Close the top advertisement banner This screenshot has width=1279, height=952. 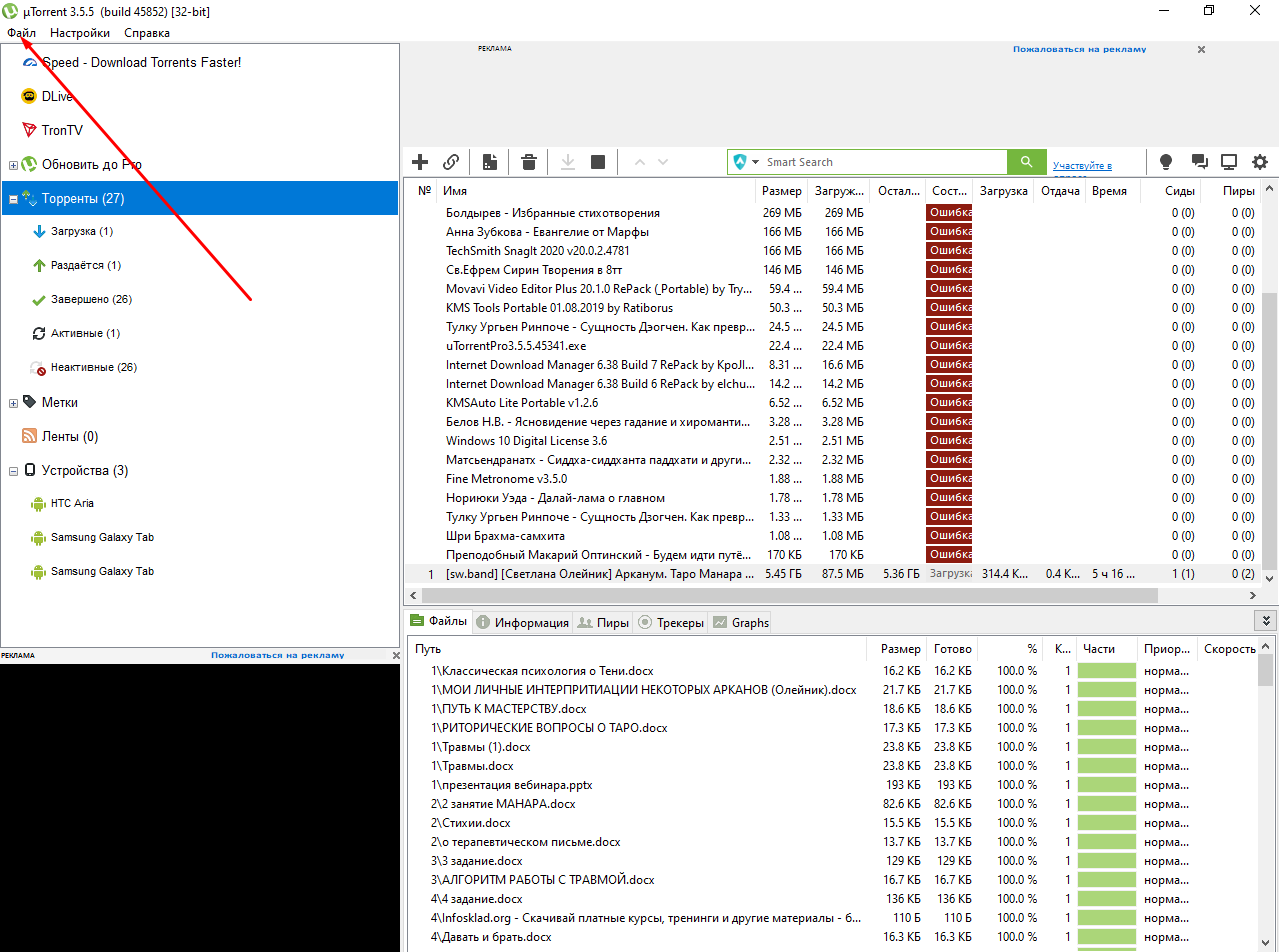[1201, 49]
